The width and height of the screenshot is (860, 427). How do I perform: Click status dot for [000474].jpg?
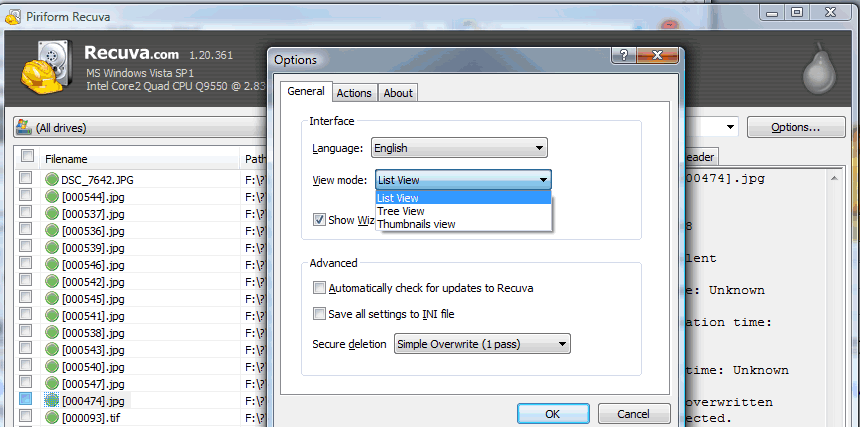(52, 401)
